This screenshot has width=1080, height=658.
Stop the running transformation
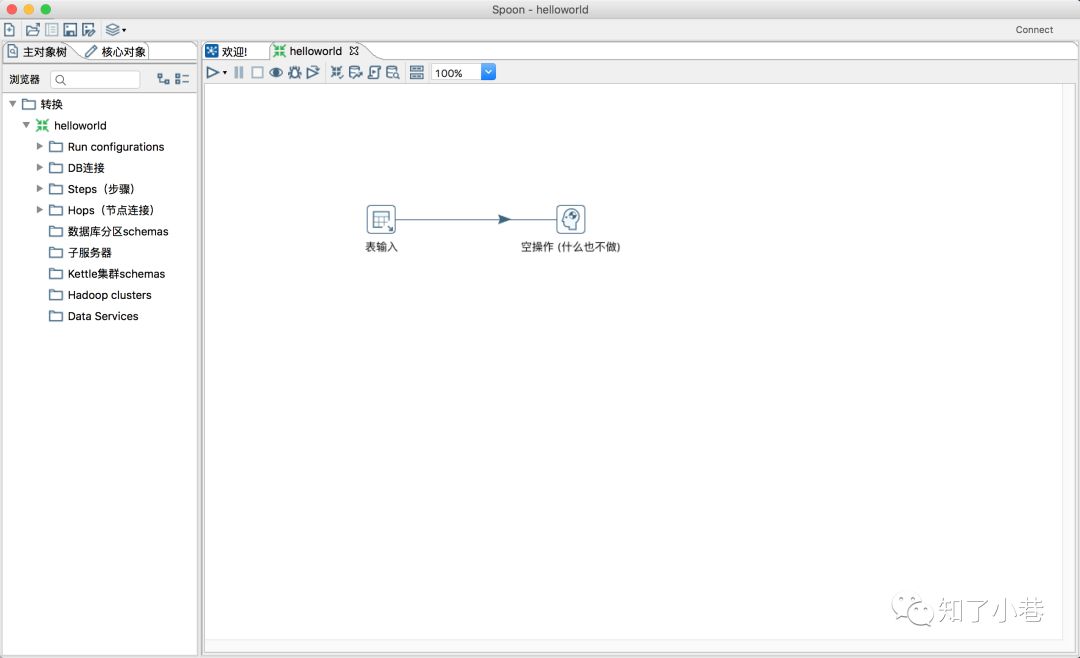tap(257, 72)
